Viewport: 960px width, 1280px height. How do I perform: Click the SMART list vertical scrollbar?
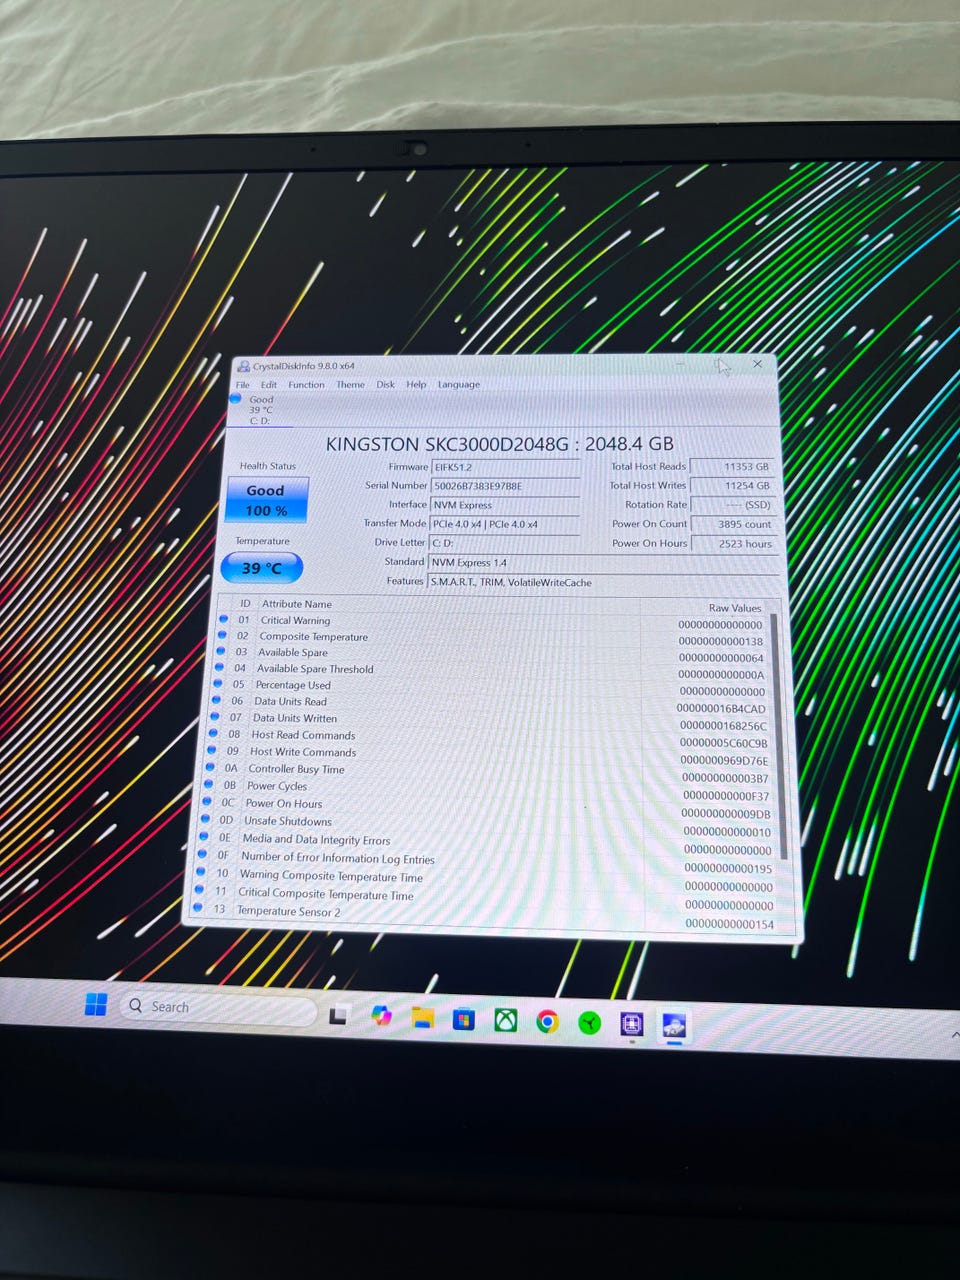[x=777, y=737]
